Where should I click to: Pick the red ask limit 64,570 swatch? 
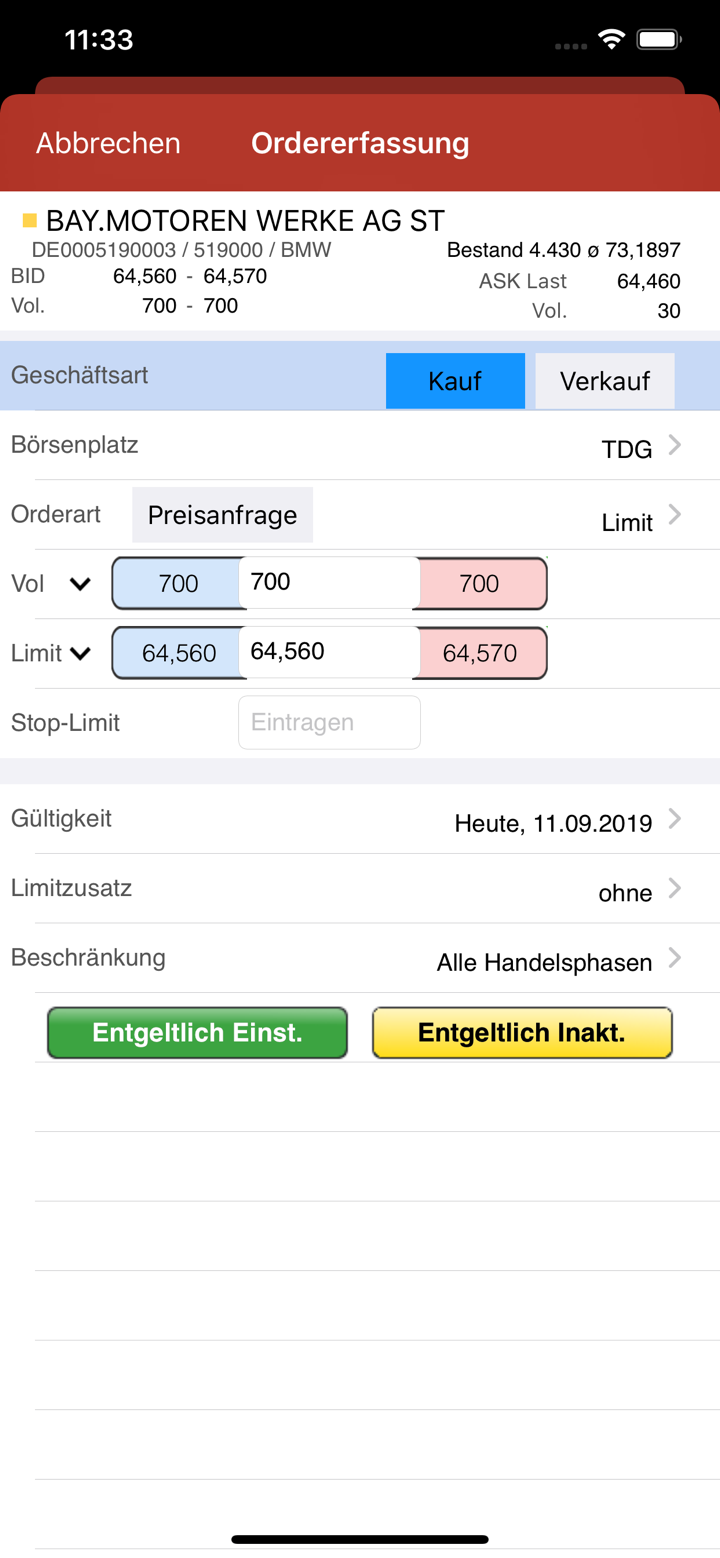coord(480,654)
